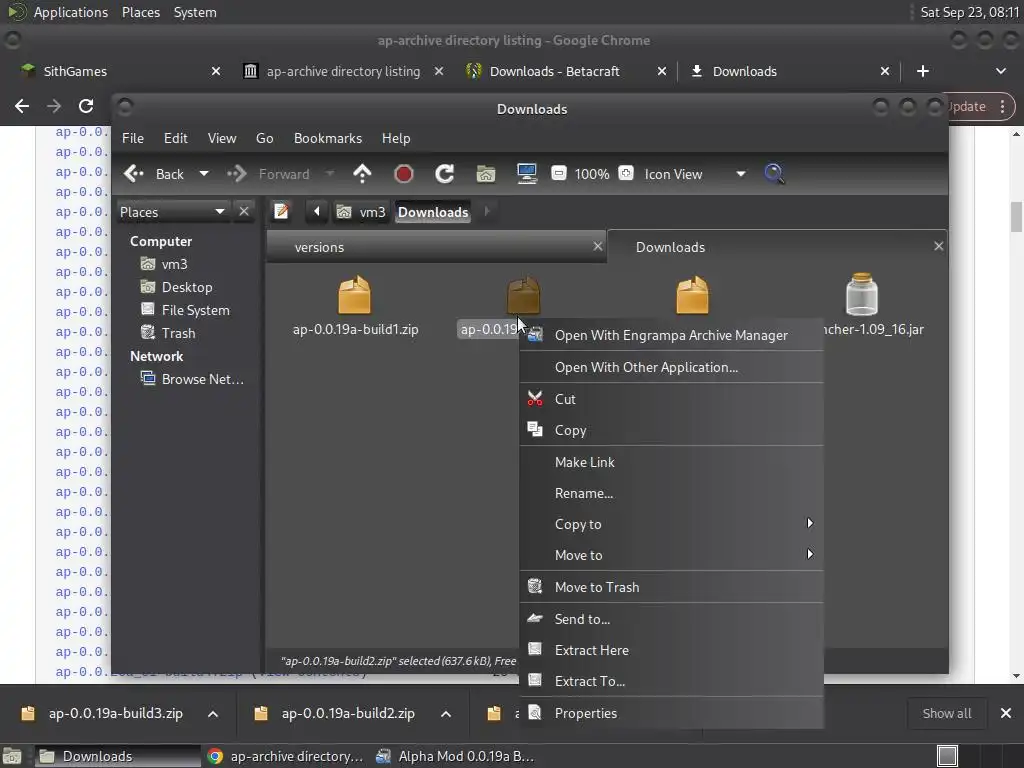Reload the Downloads folder view

coord(445,174)
